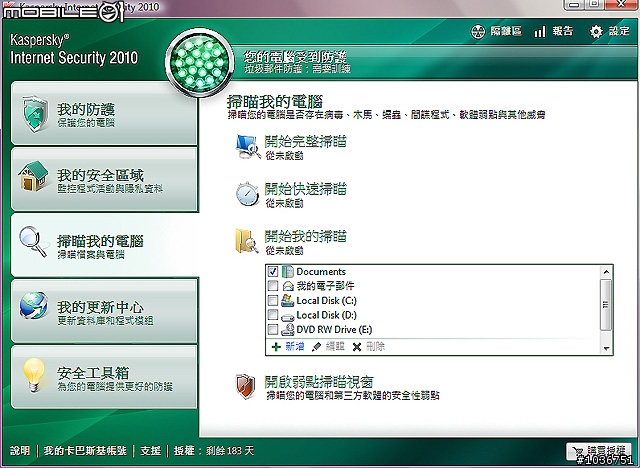Open the 我的防護 section
This screenshot has height=468, width=640.
[x=104, y=114]
